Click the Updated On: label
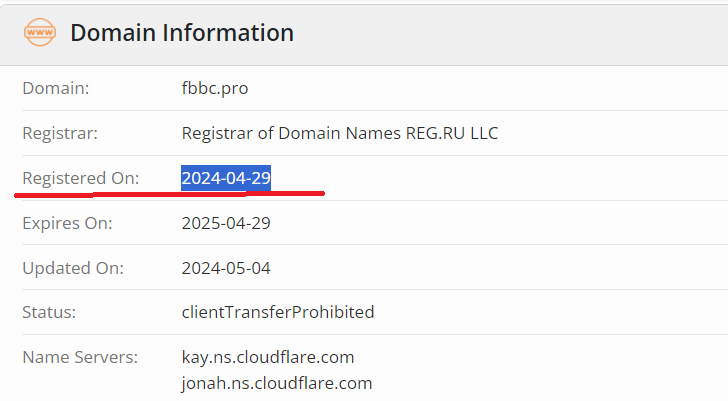Image resolution: width=728 pixels, height=401 pixels. pyautogui.click(x=73, y=268)
